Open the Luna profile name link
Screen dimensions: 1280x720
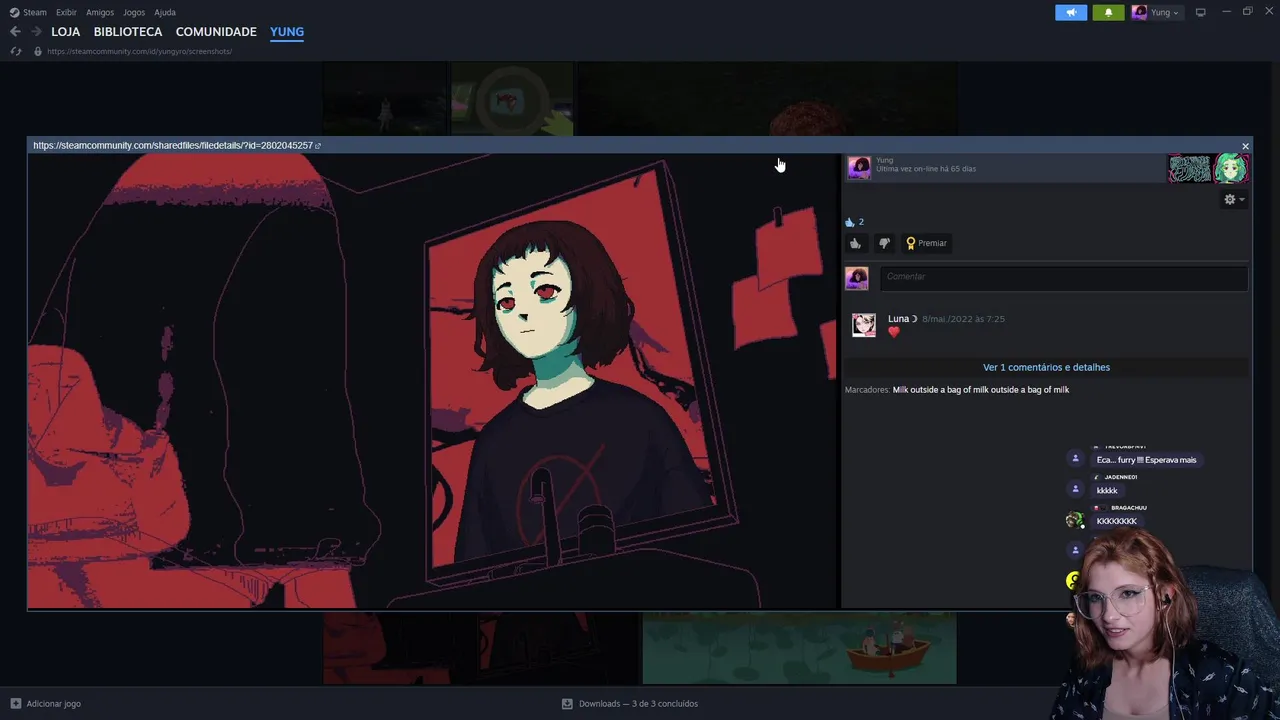tap(902, 319)
